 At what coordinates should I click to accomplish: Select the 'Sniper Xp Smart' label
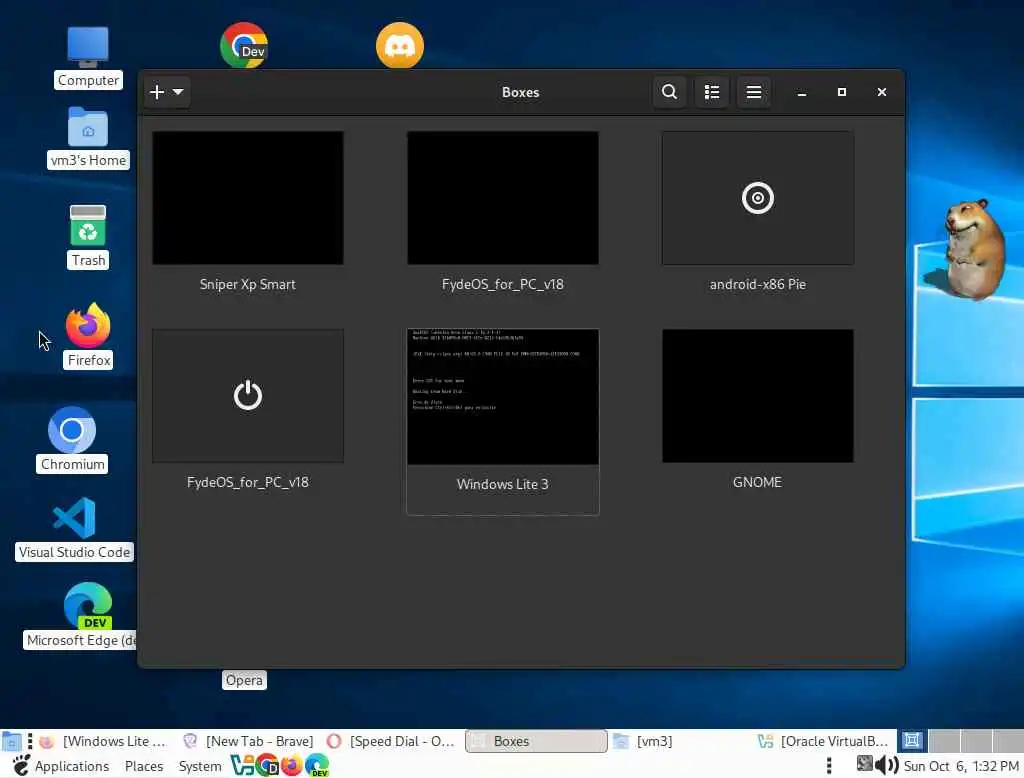pos(248,284)
